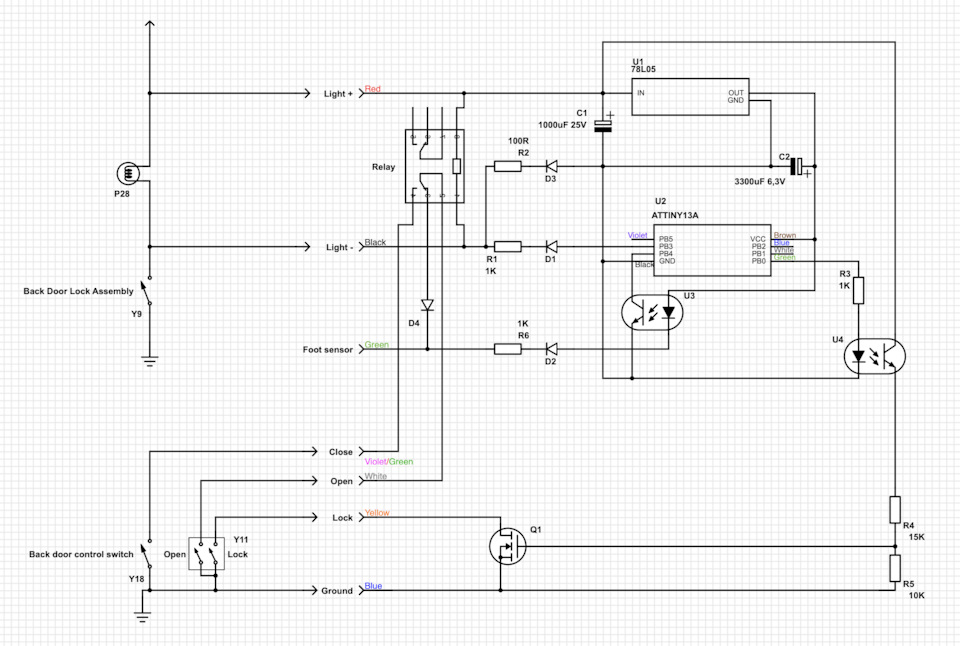960x646 pixels.
Task: Click the 'Brown' VCC wire label
Action: click(784, 235)
